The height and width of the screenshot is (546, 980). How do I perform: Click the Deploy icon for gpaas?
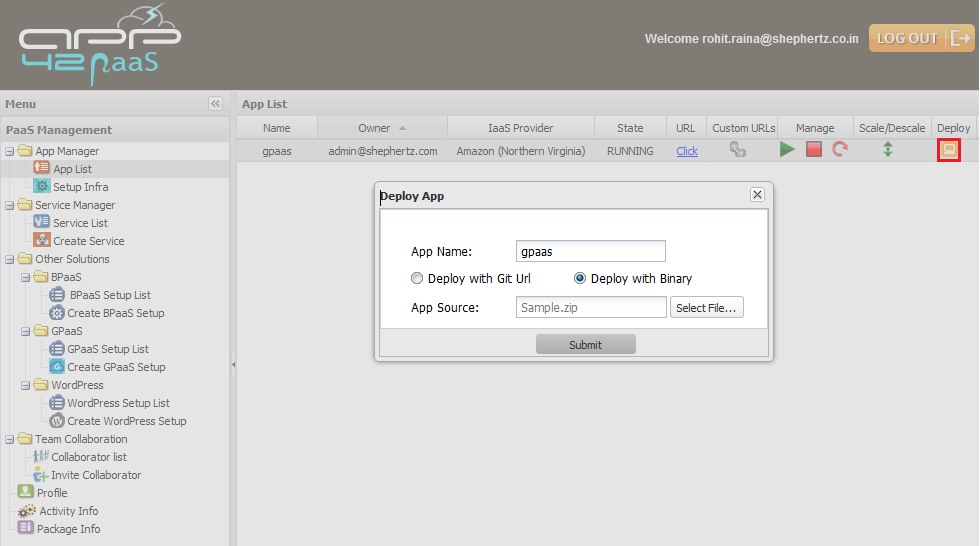tap(948, 150)
